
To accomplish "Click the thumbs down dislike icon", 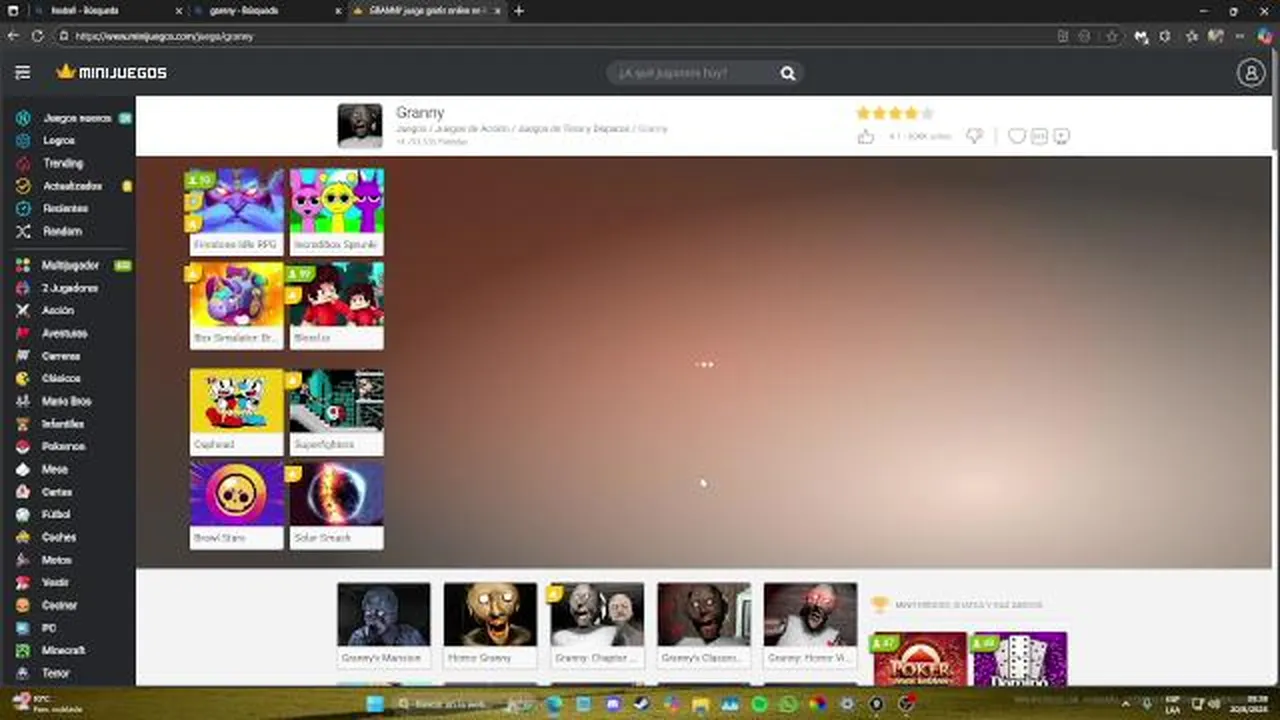I will coord(974,136).
